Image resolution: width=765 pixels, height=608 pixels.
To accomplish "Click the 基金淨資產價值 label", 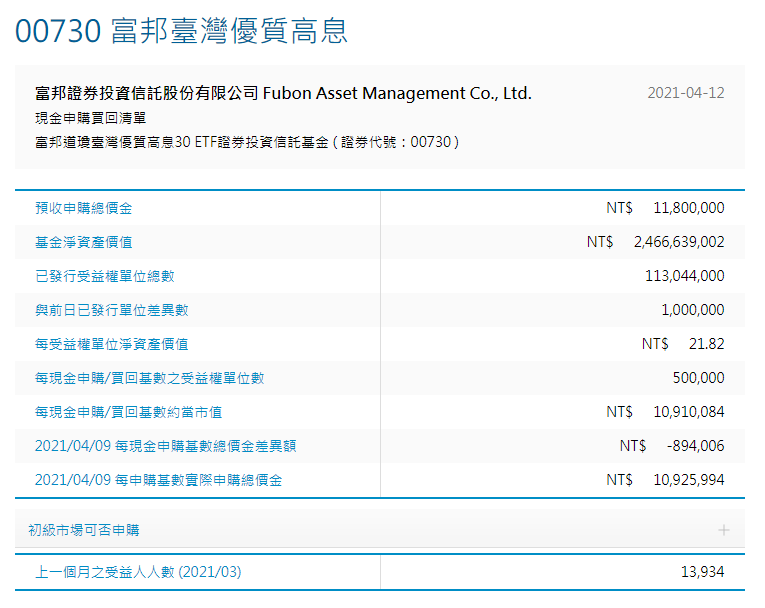I will point(83,242).
